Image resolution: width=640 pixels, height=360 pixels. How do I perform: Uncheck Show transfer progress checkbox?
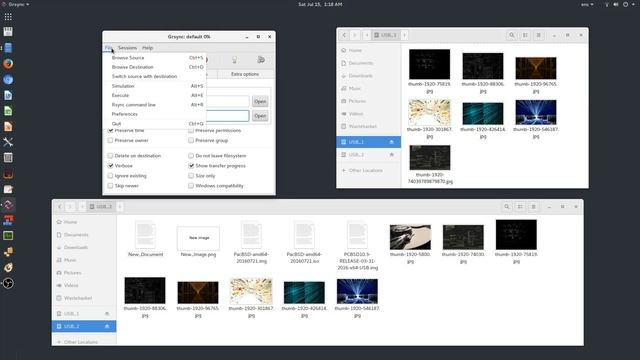[x=191, y=166]
